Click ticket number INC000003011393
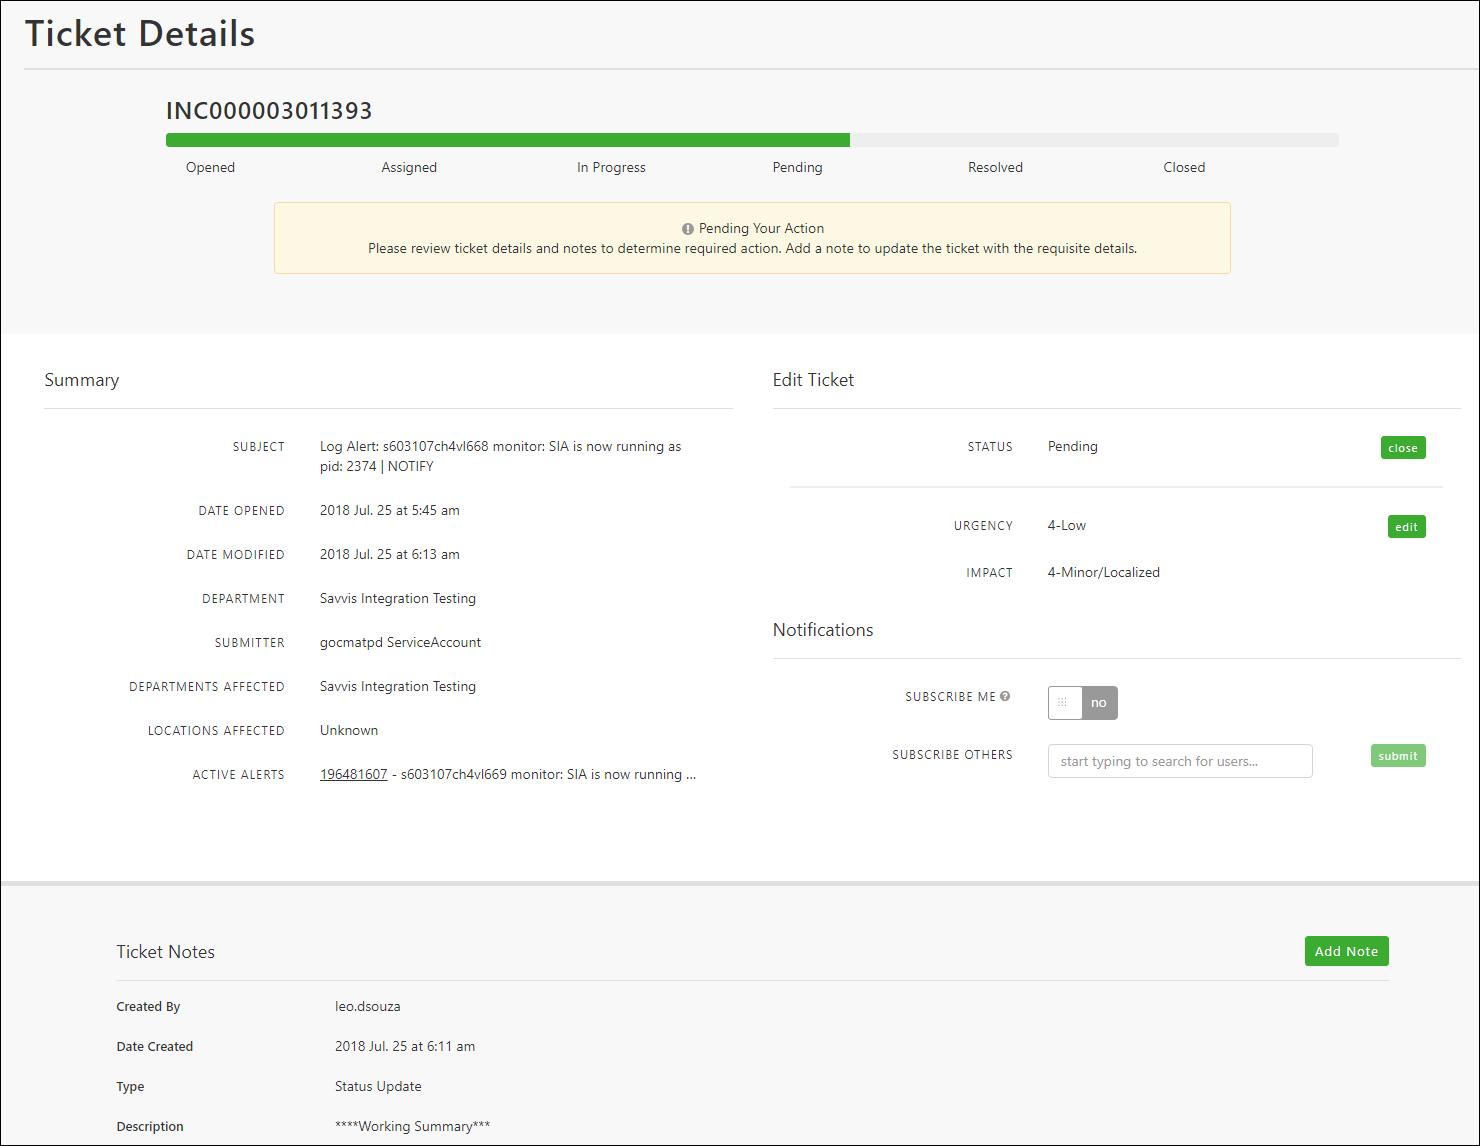Viewport: 1480px width, 1146px height. click(x=269, y=111)
